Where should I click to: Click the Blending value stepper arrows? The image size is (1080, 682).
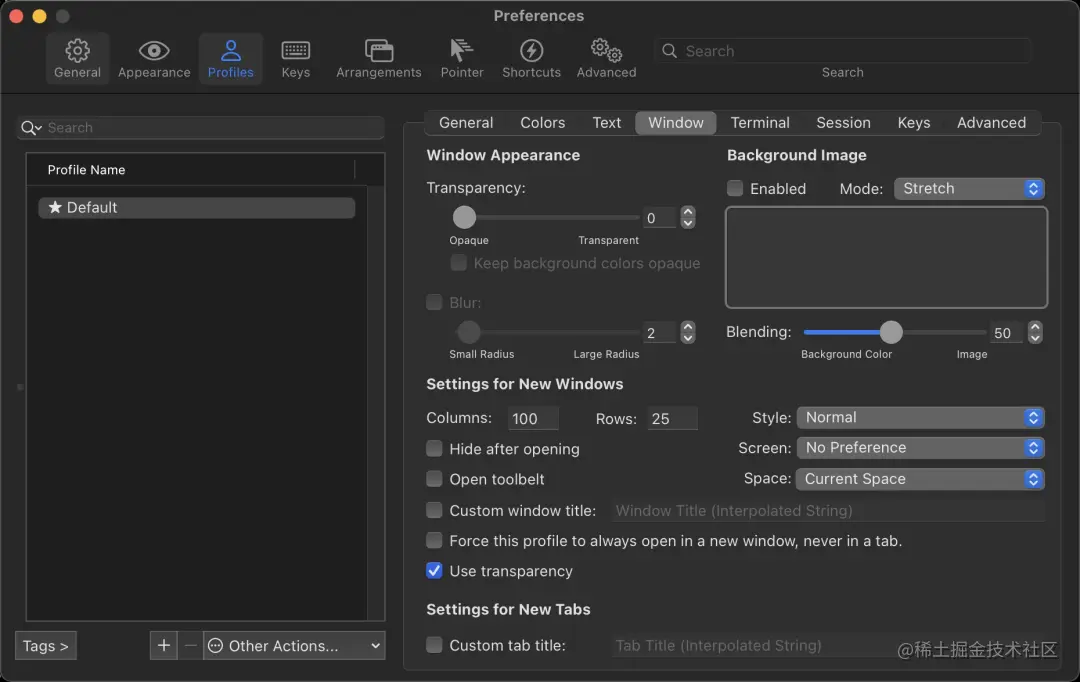point(1035,333)
